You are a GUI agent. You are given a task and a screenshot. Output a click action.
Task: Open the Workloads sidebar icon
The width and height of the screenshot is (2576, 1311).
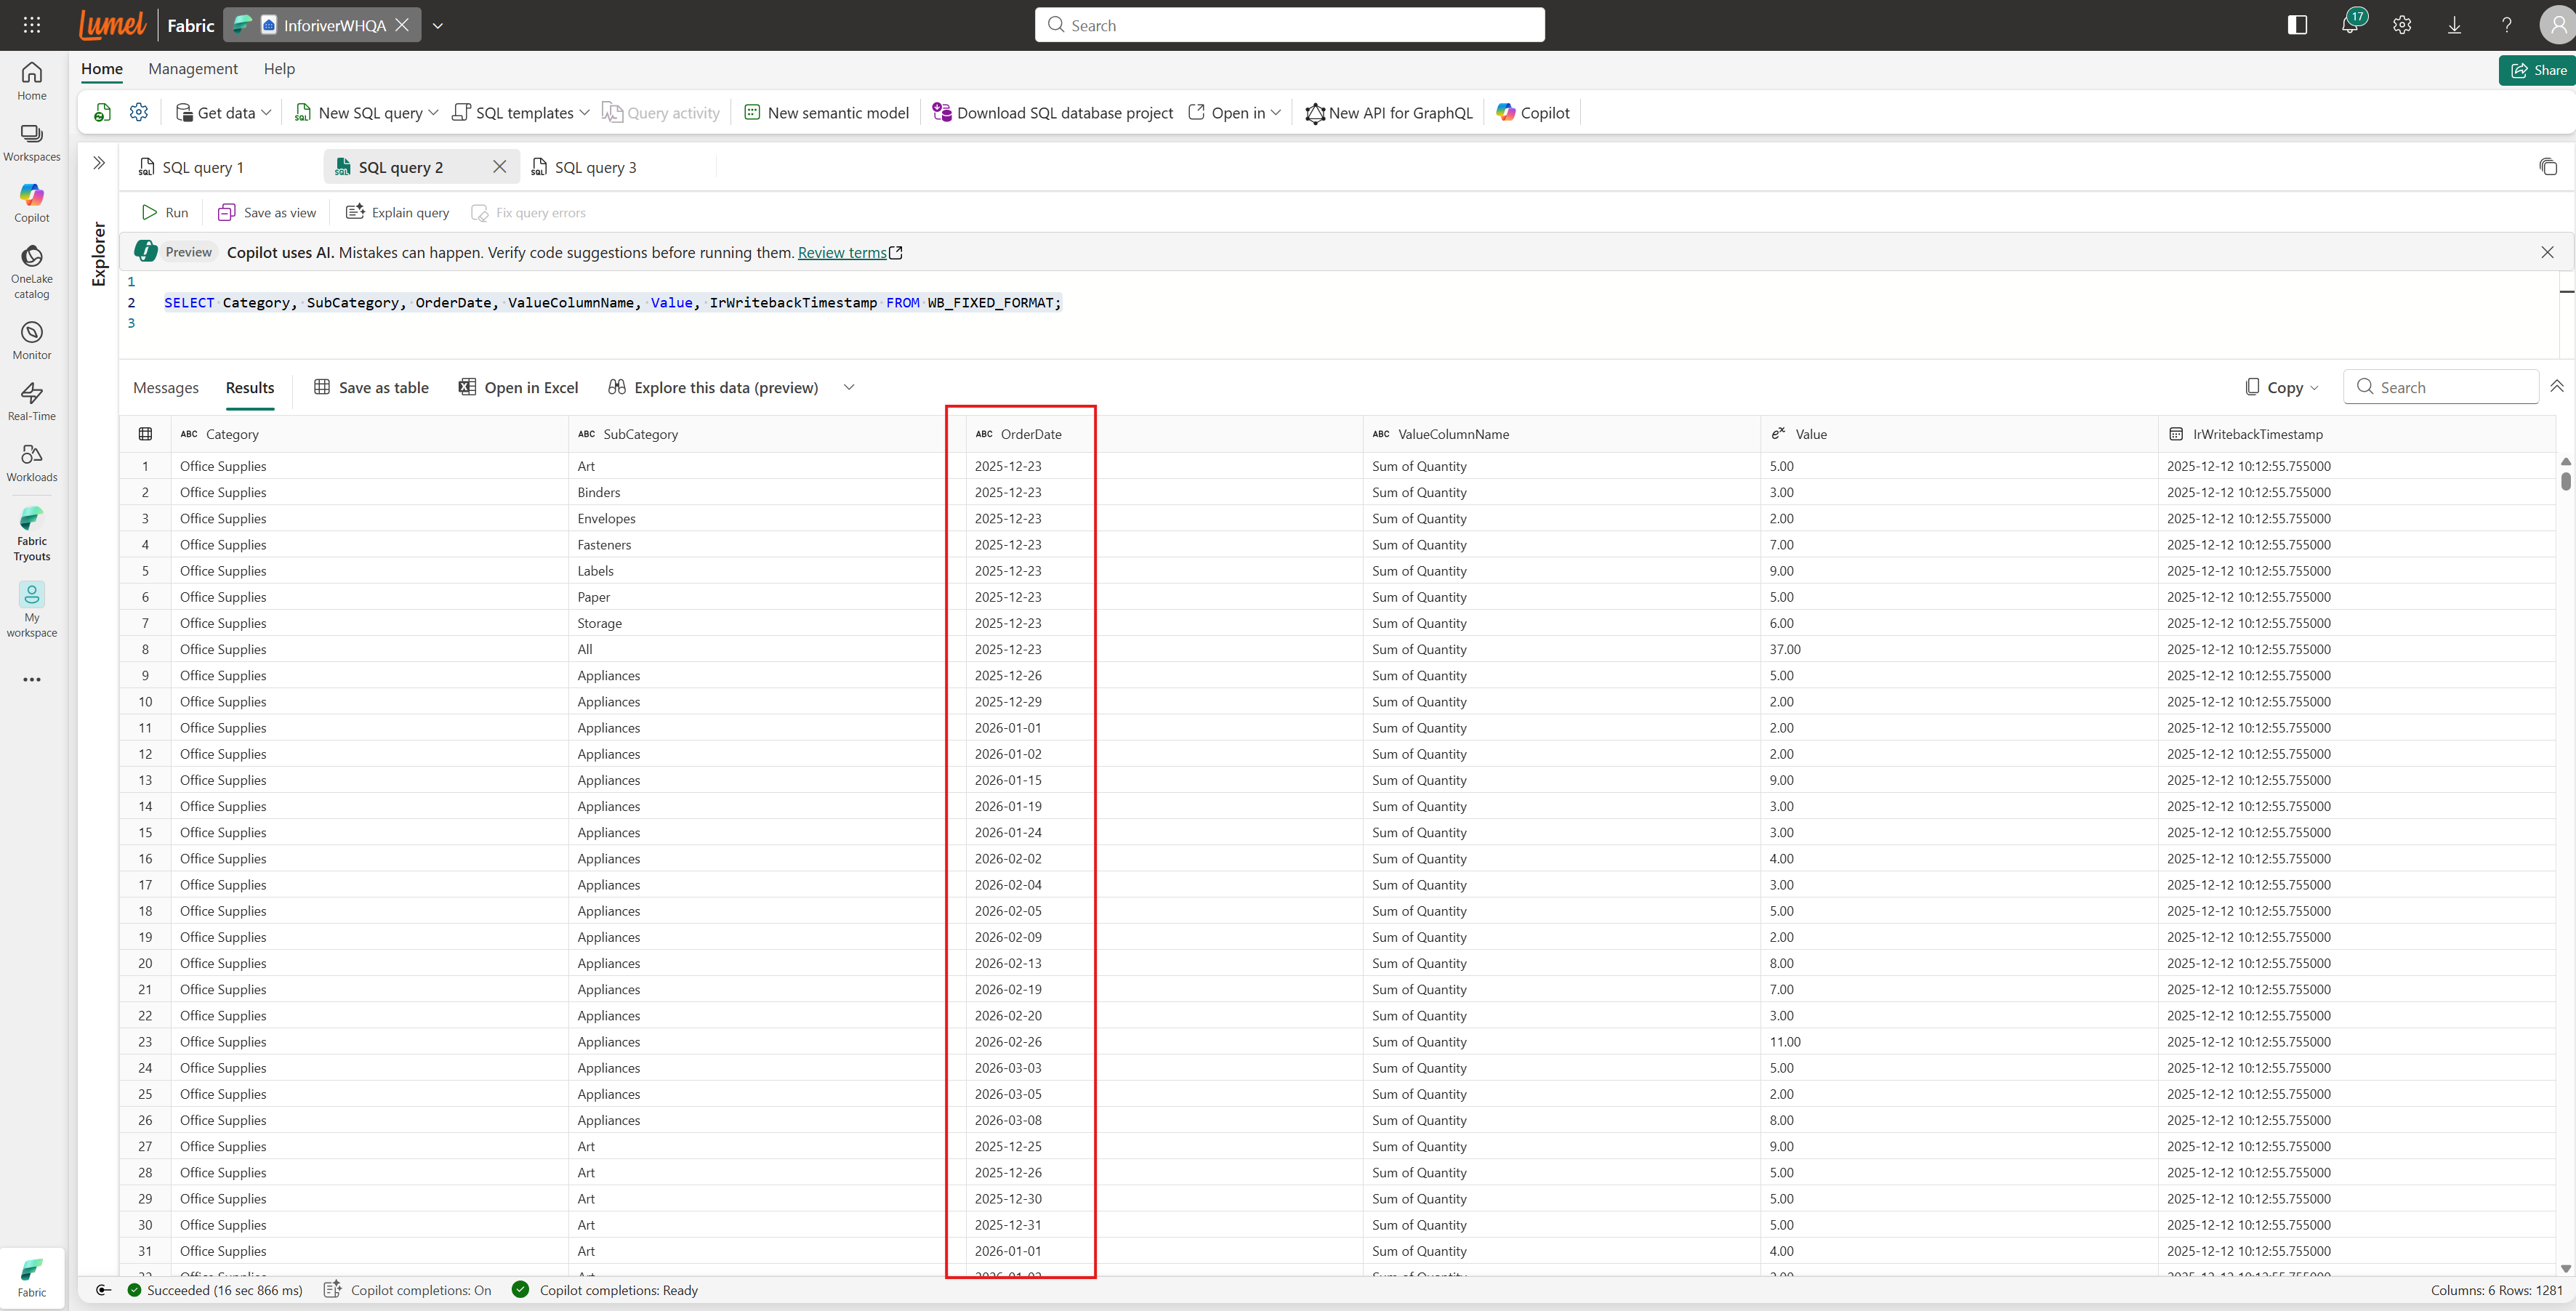(32, 461)
